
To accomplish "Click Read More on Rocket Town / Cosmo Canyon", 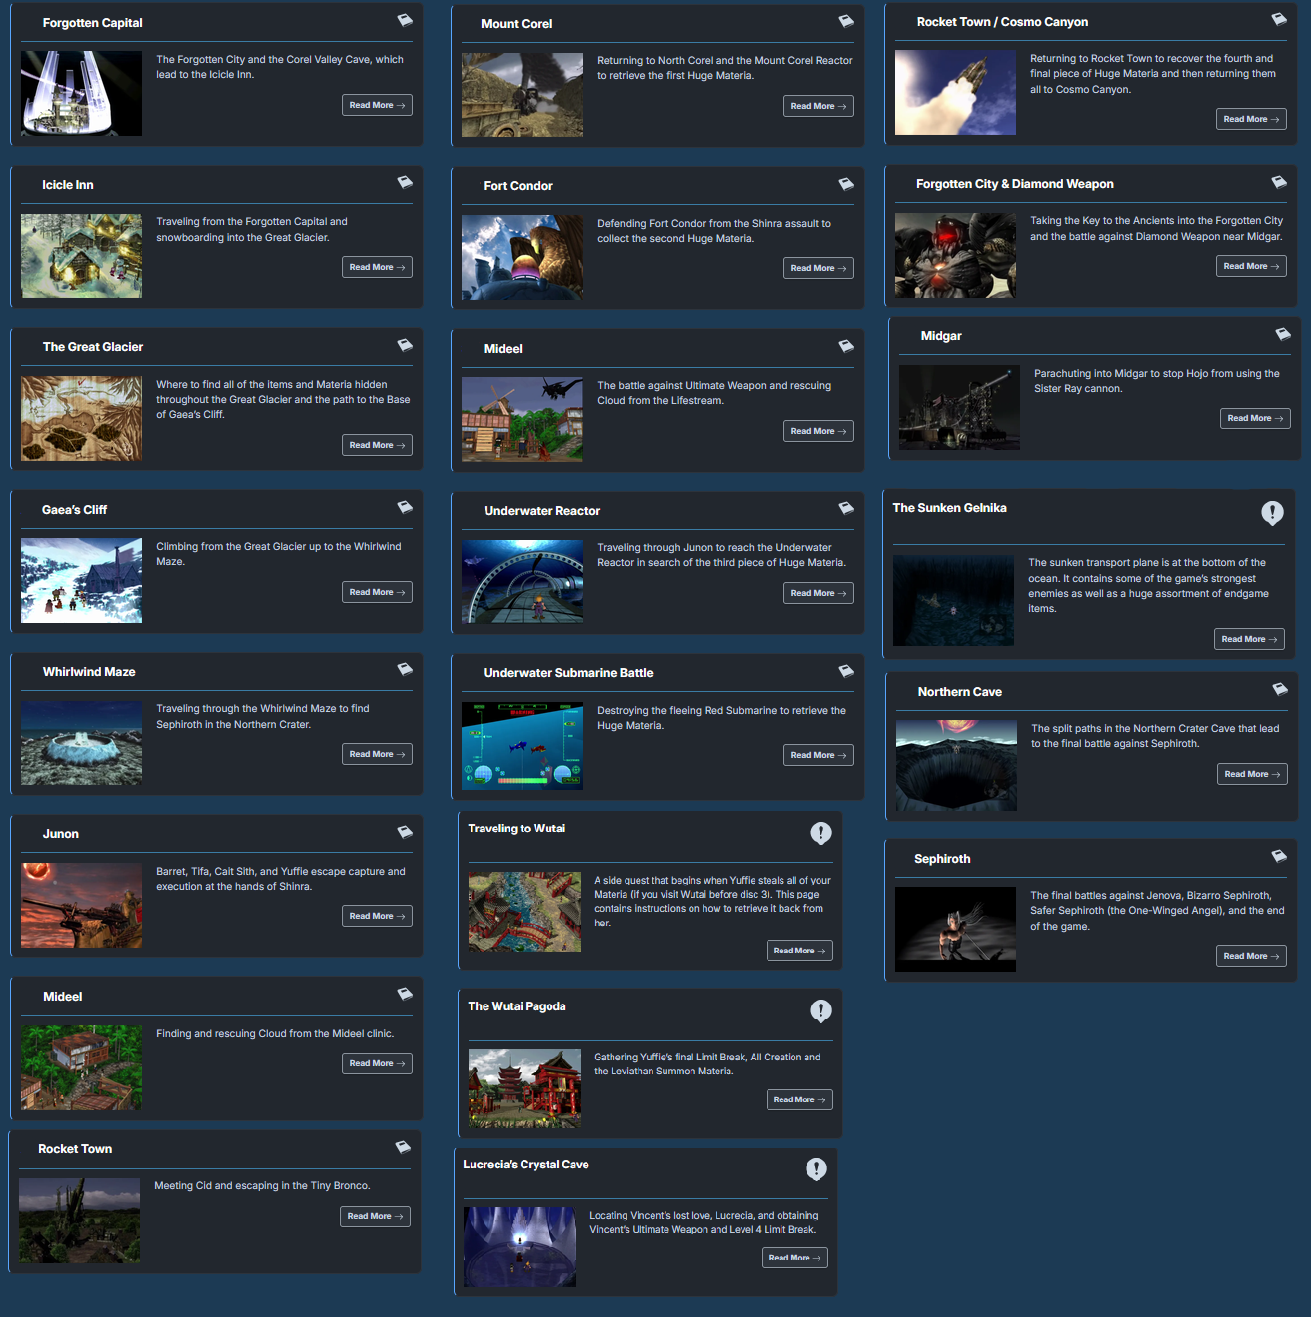I will click(x=1251, y=119).
